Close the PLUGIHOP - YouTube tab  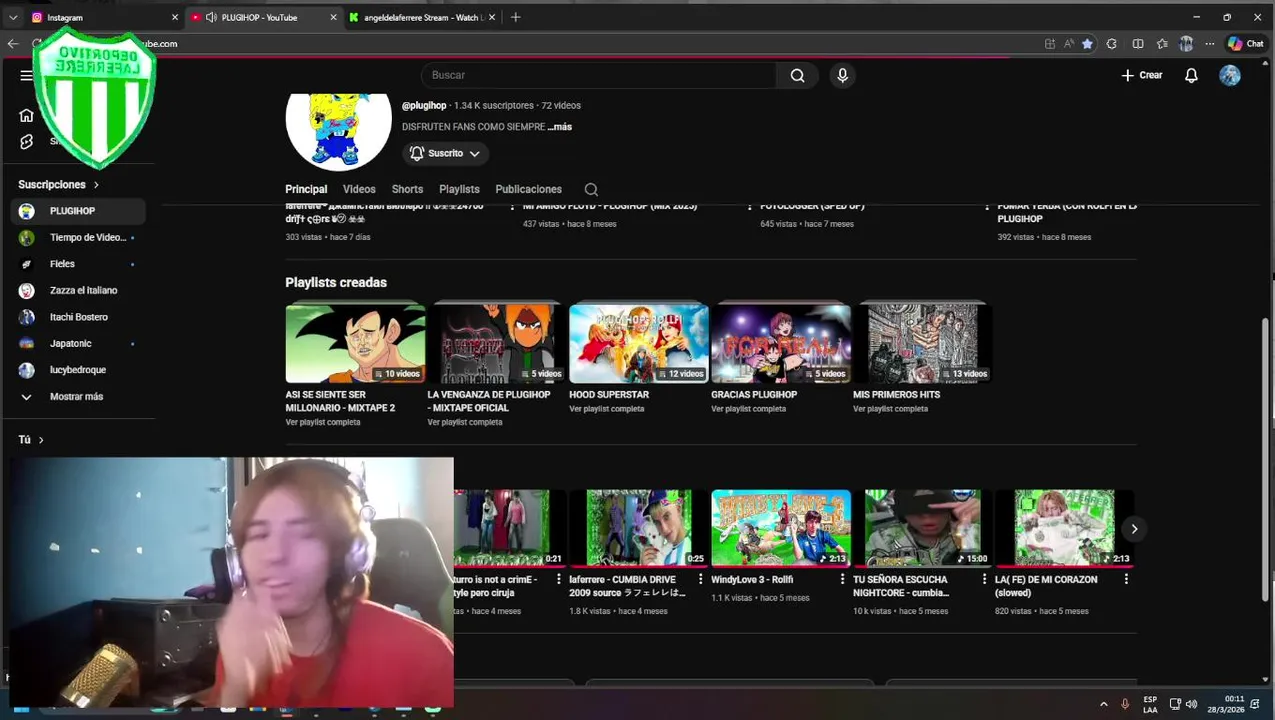click(333, 17)
